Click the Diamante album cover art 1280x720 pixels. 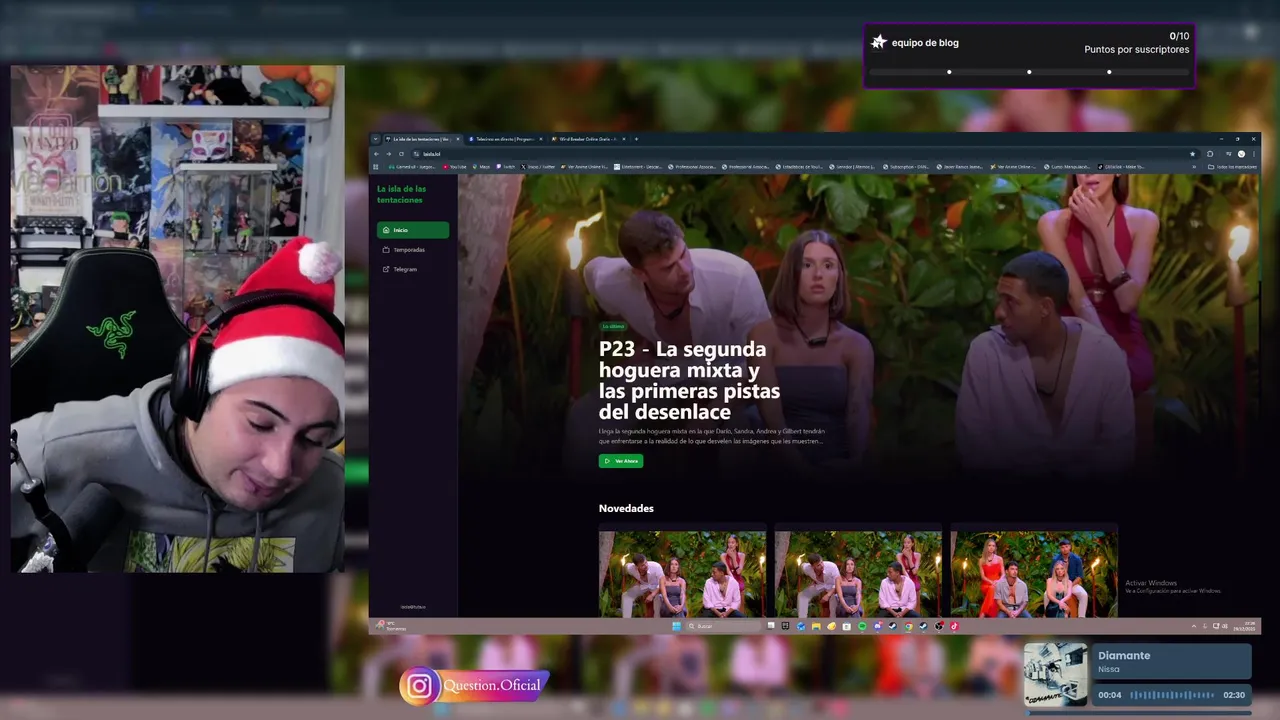click(x=1056, y=675)
